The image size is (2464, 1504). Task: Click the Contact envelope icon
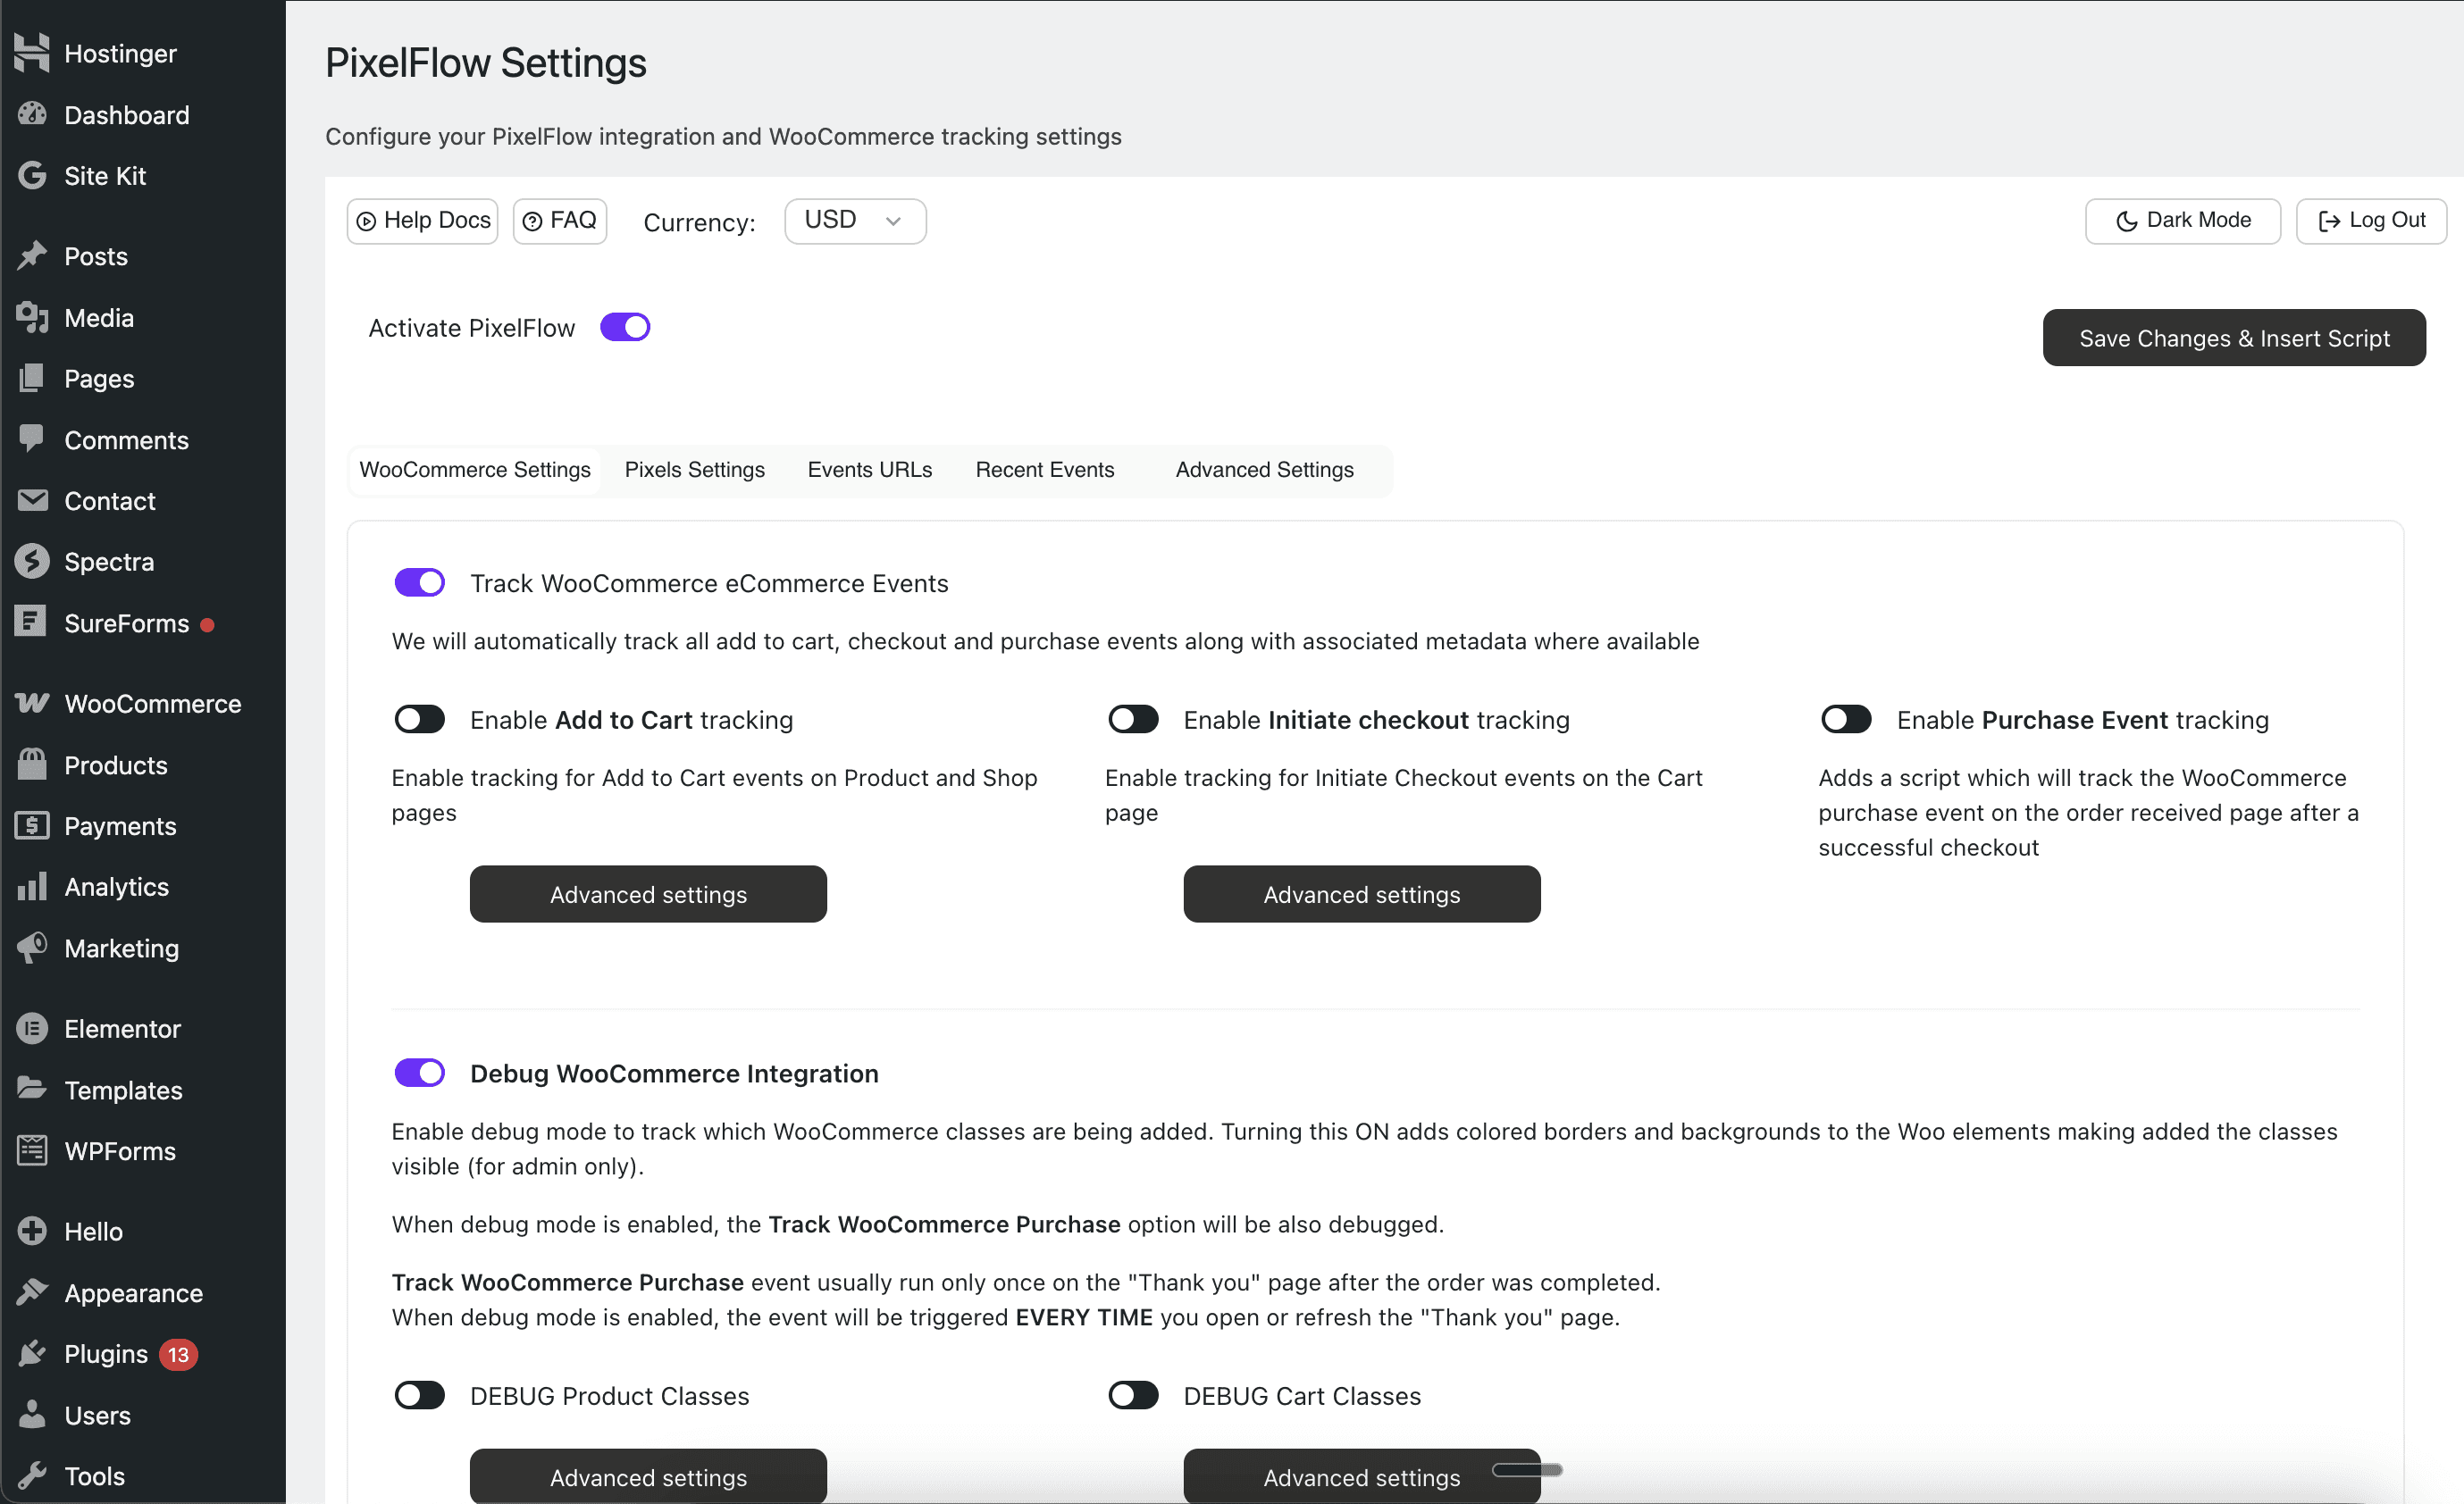(32, 500)
